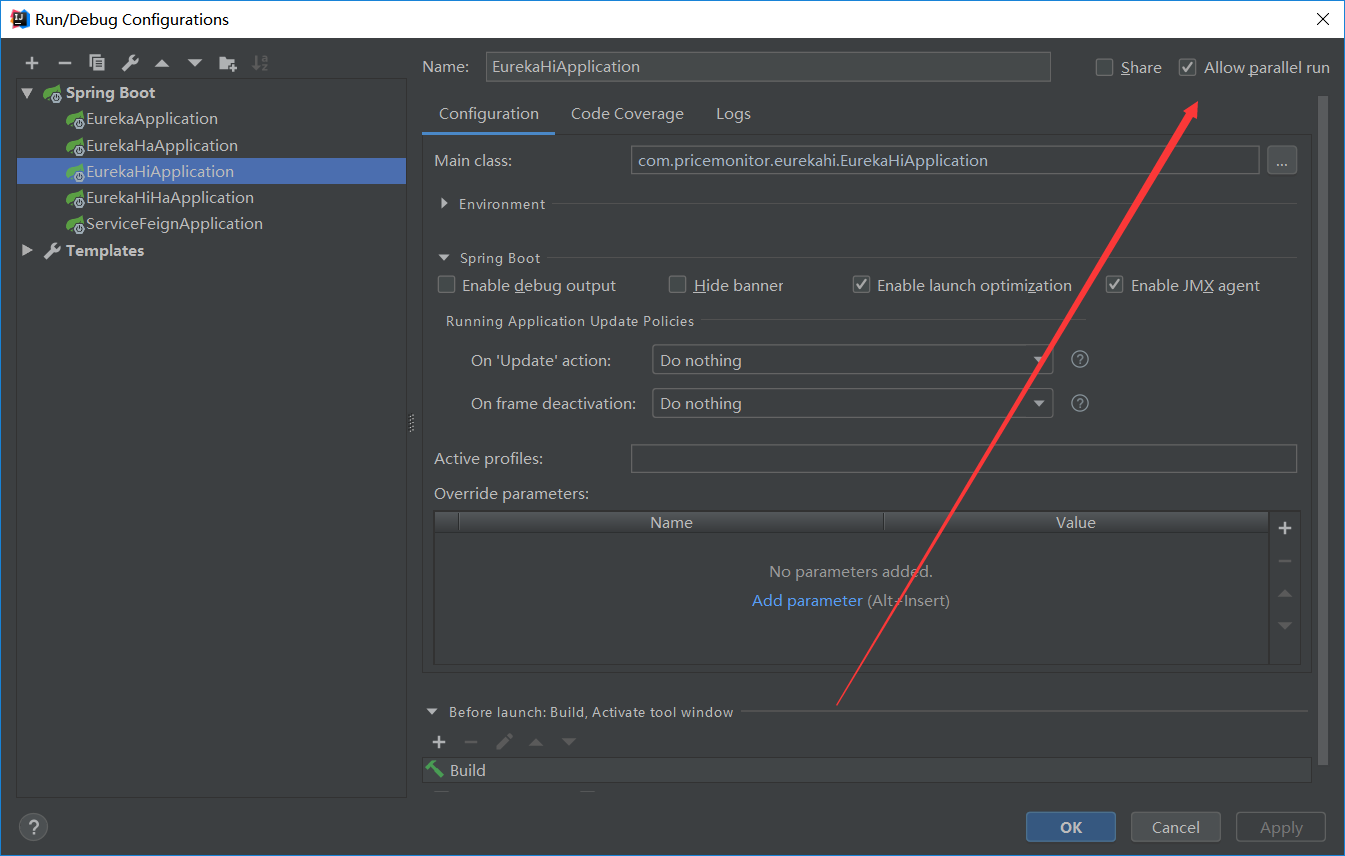
Task: Remove the before-launch task
Action: click(471, 742)
